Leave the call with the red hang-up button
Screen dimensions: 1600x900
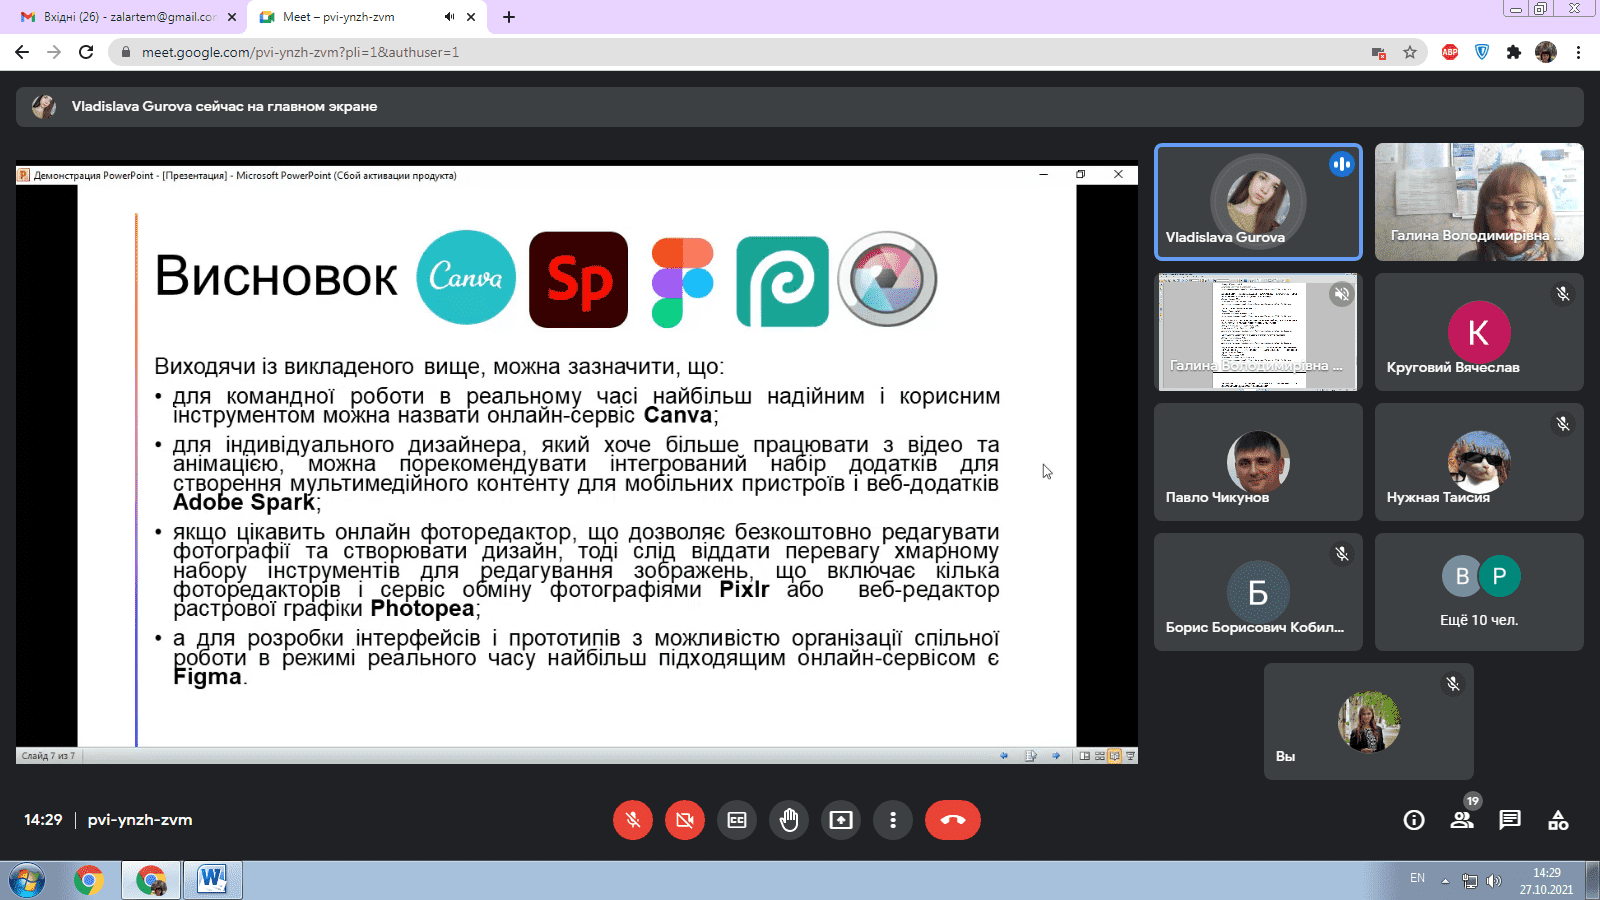click(953, 820)
